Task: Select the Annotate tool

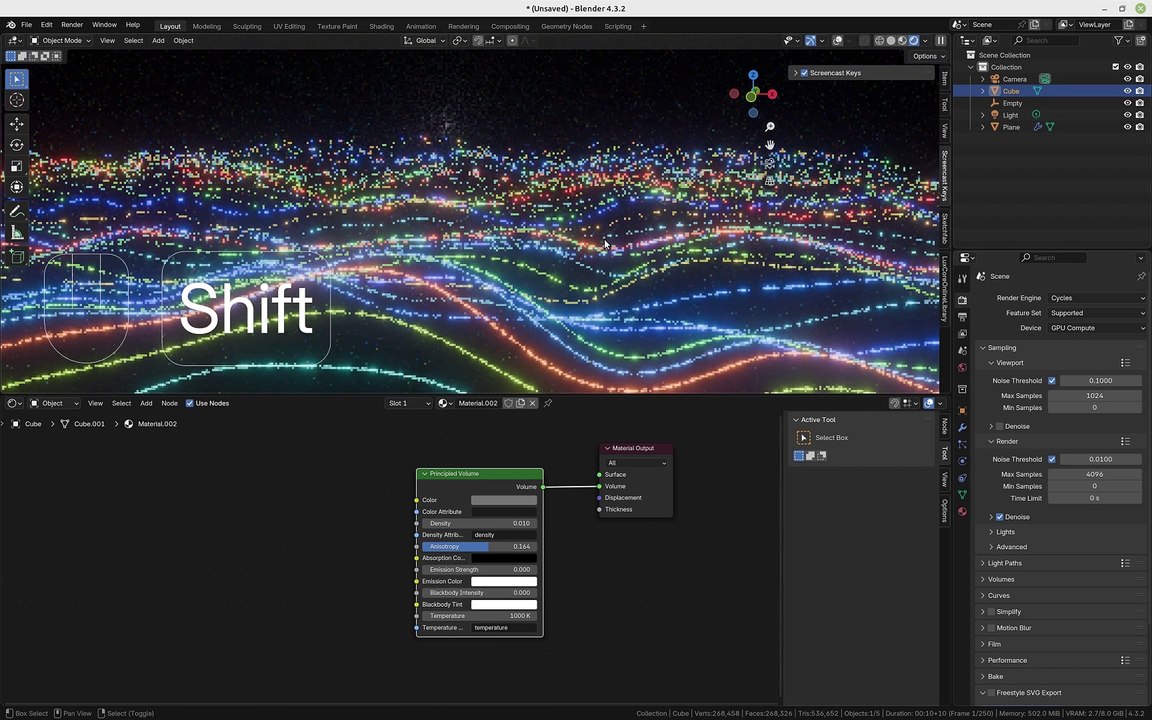Action: click(x=17, y=212)
